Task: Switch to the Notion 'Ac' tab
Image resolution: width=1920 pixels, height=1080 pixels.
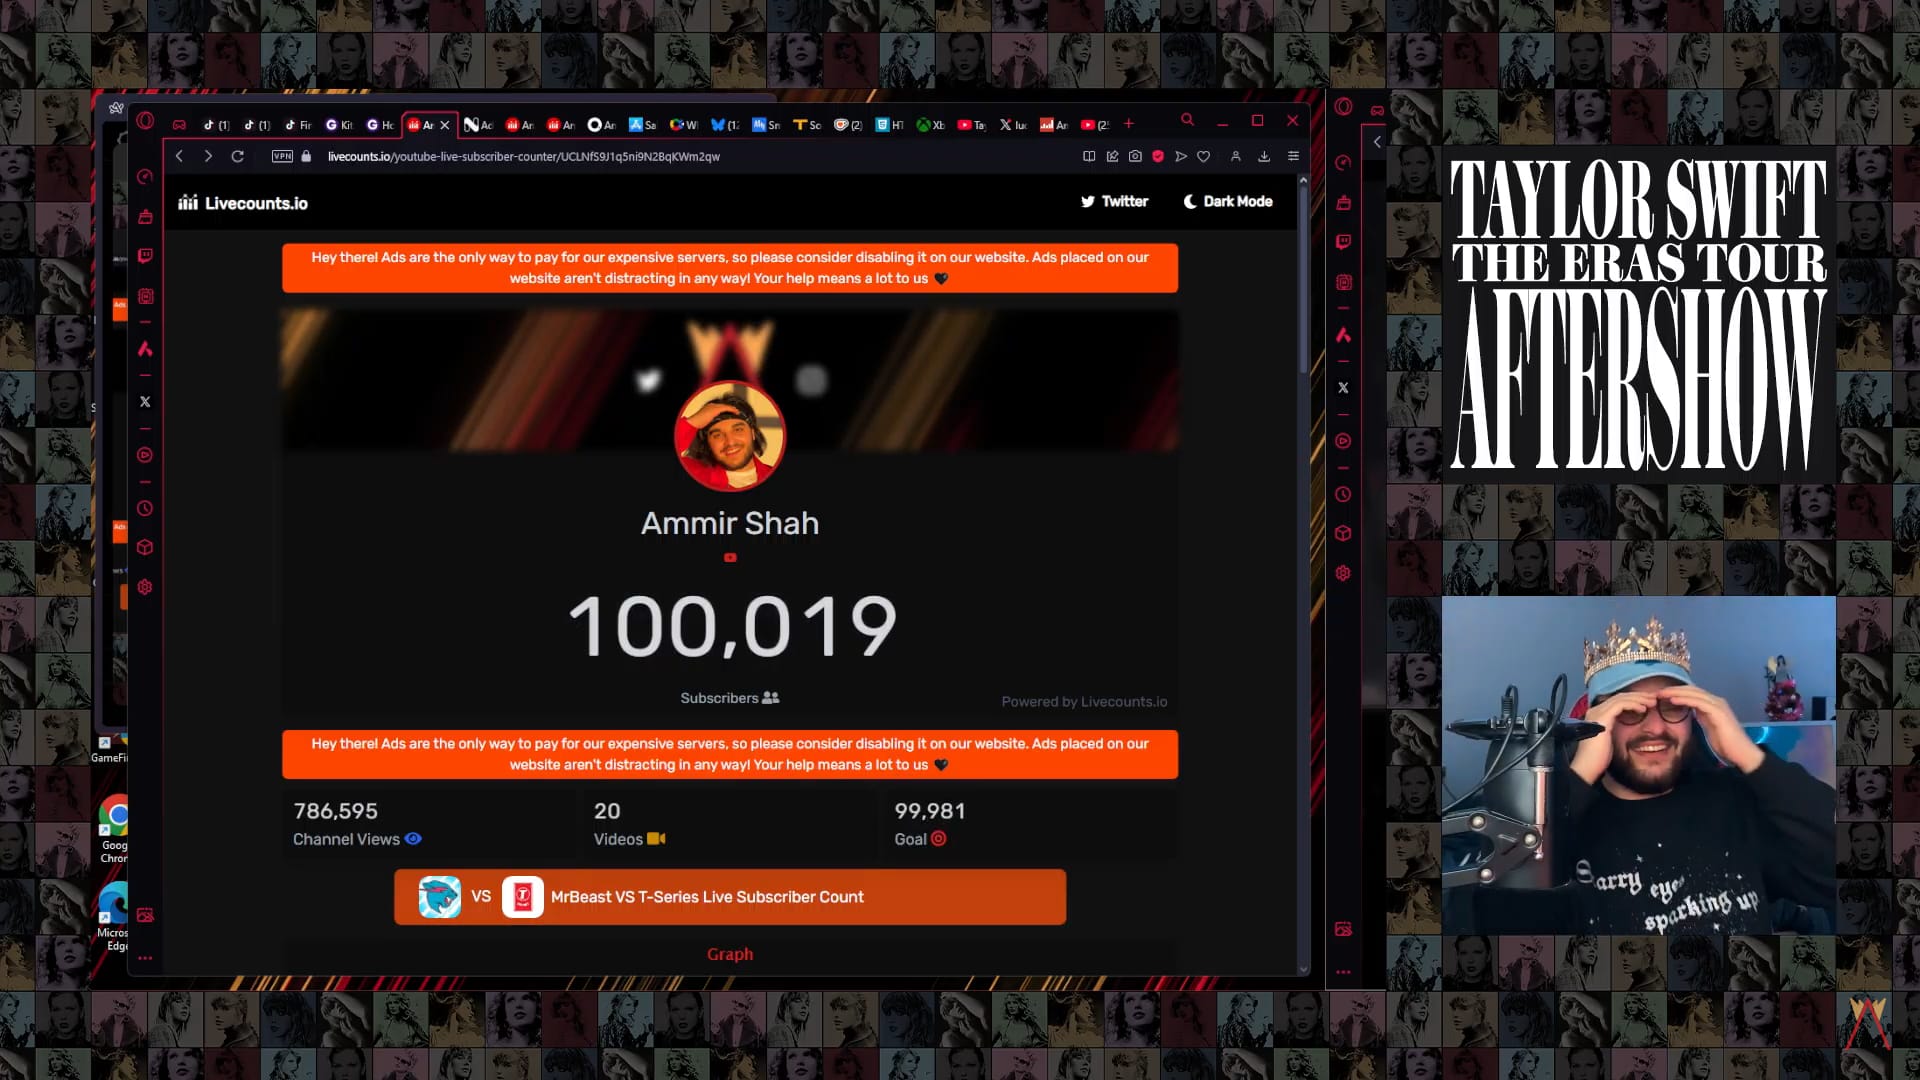Action: pyautogui.click(x=478, y=125)
